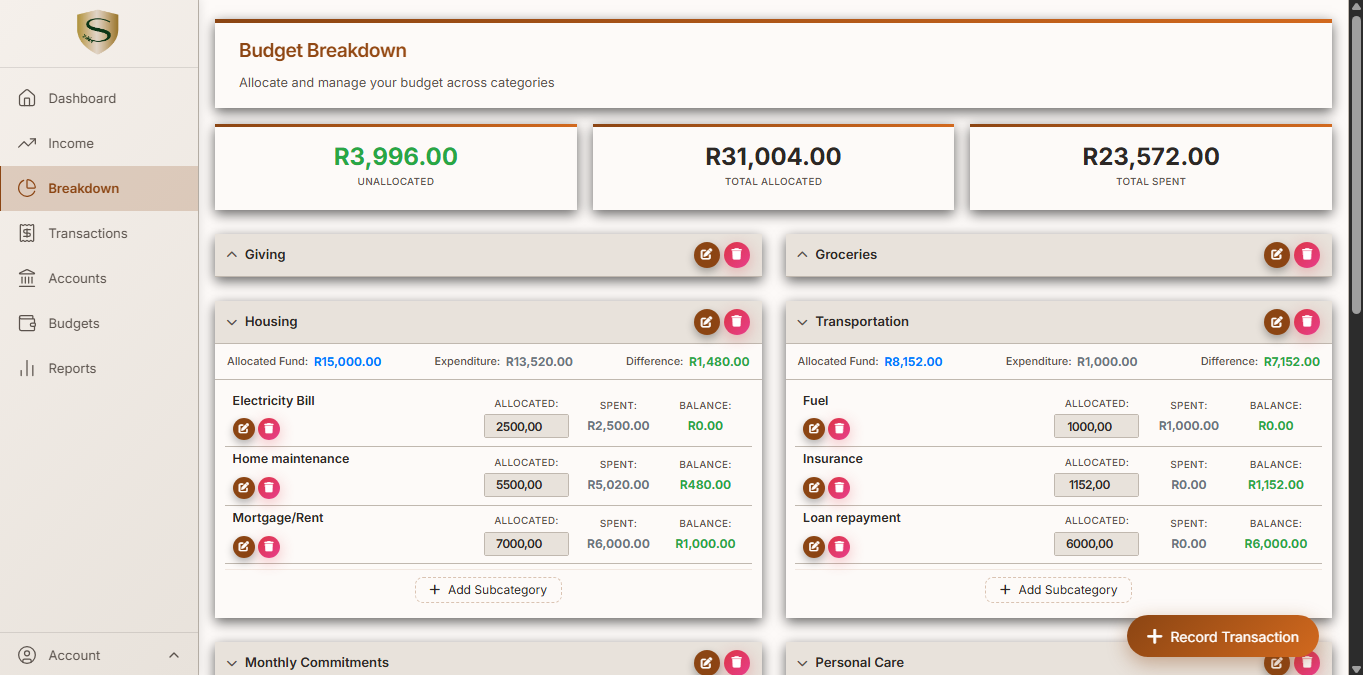Click the edit icon for Electricity Bill subcategory
The width and height of the screenshot is (1363, 675).
(244, 429)
